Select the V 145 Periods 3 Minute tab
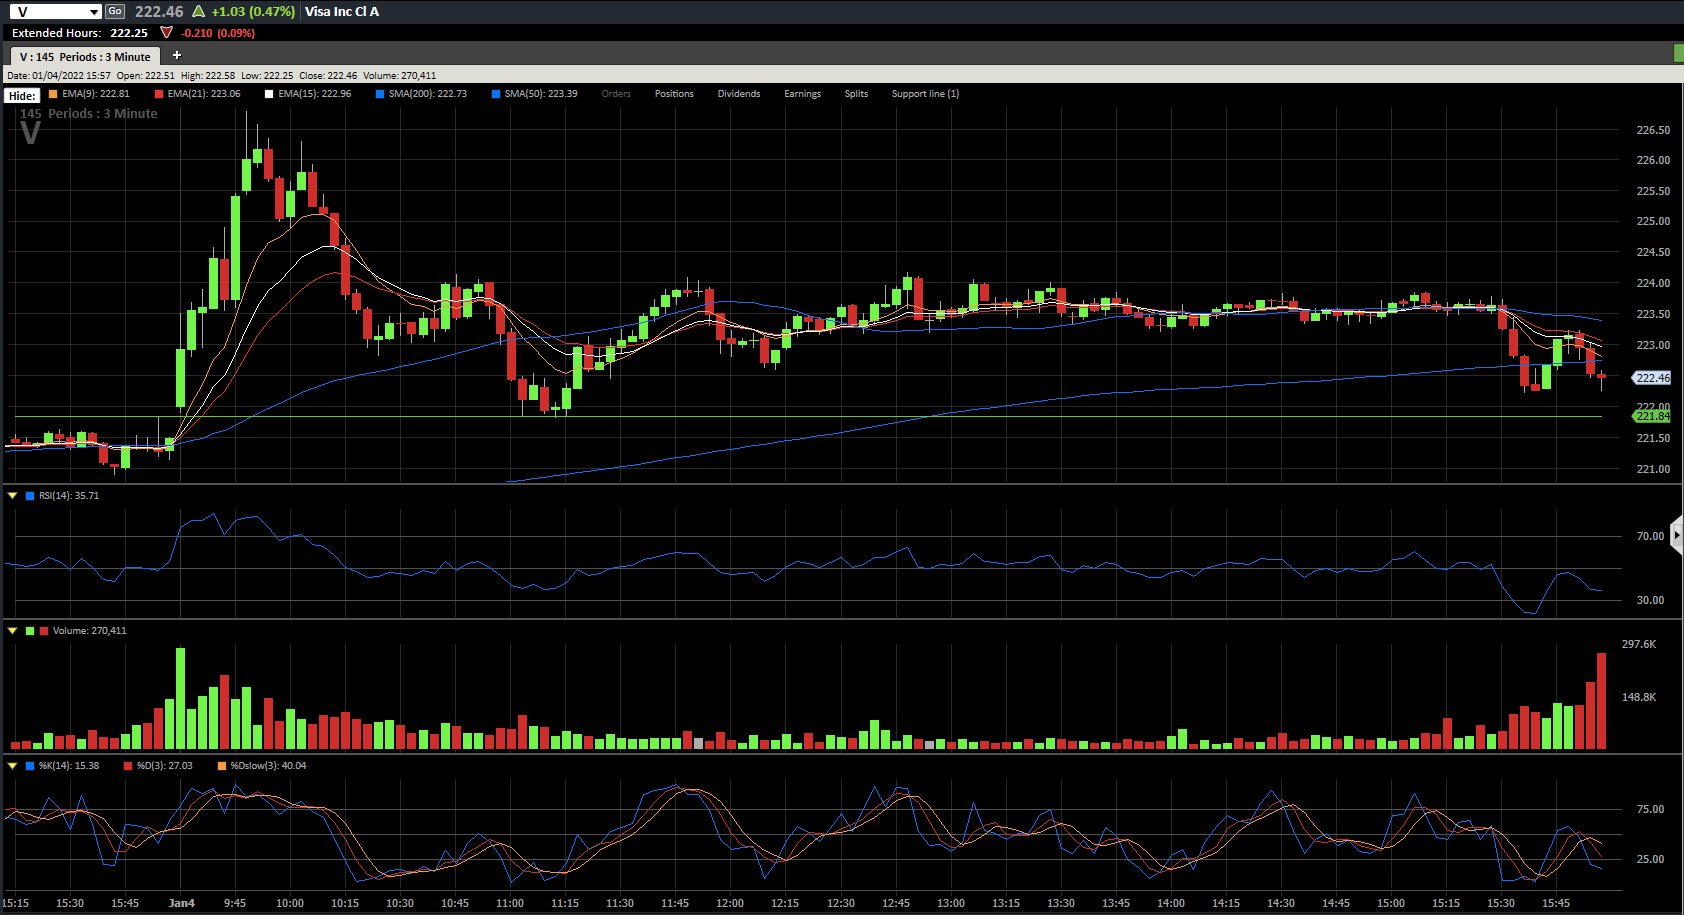This screenshot has height=915, width=1684. pyautogui.click(x=85, y=57)
